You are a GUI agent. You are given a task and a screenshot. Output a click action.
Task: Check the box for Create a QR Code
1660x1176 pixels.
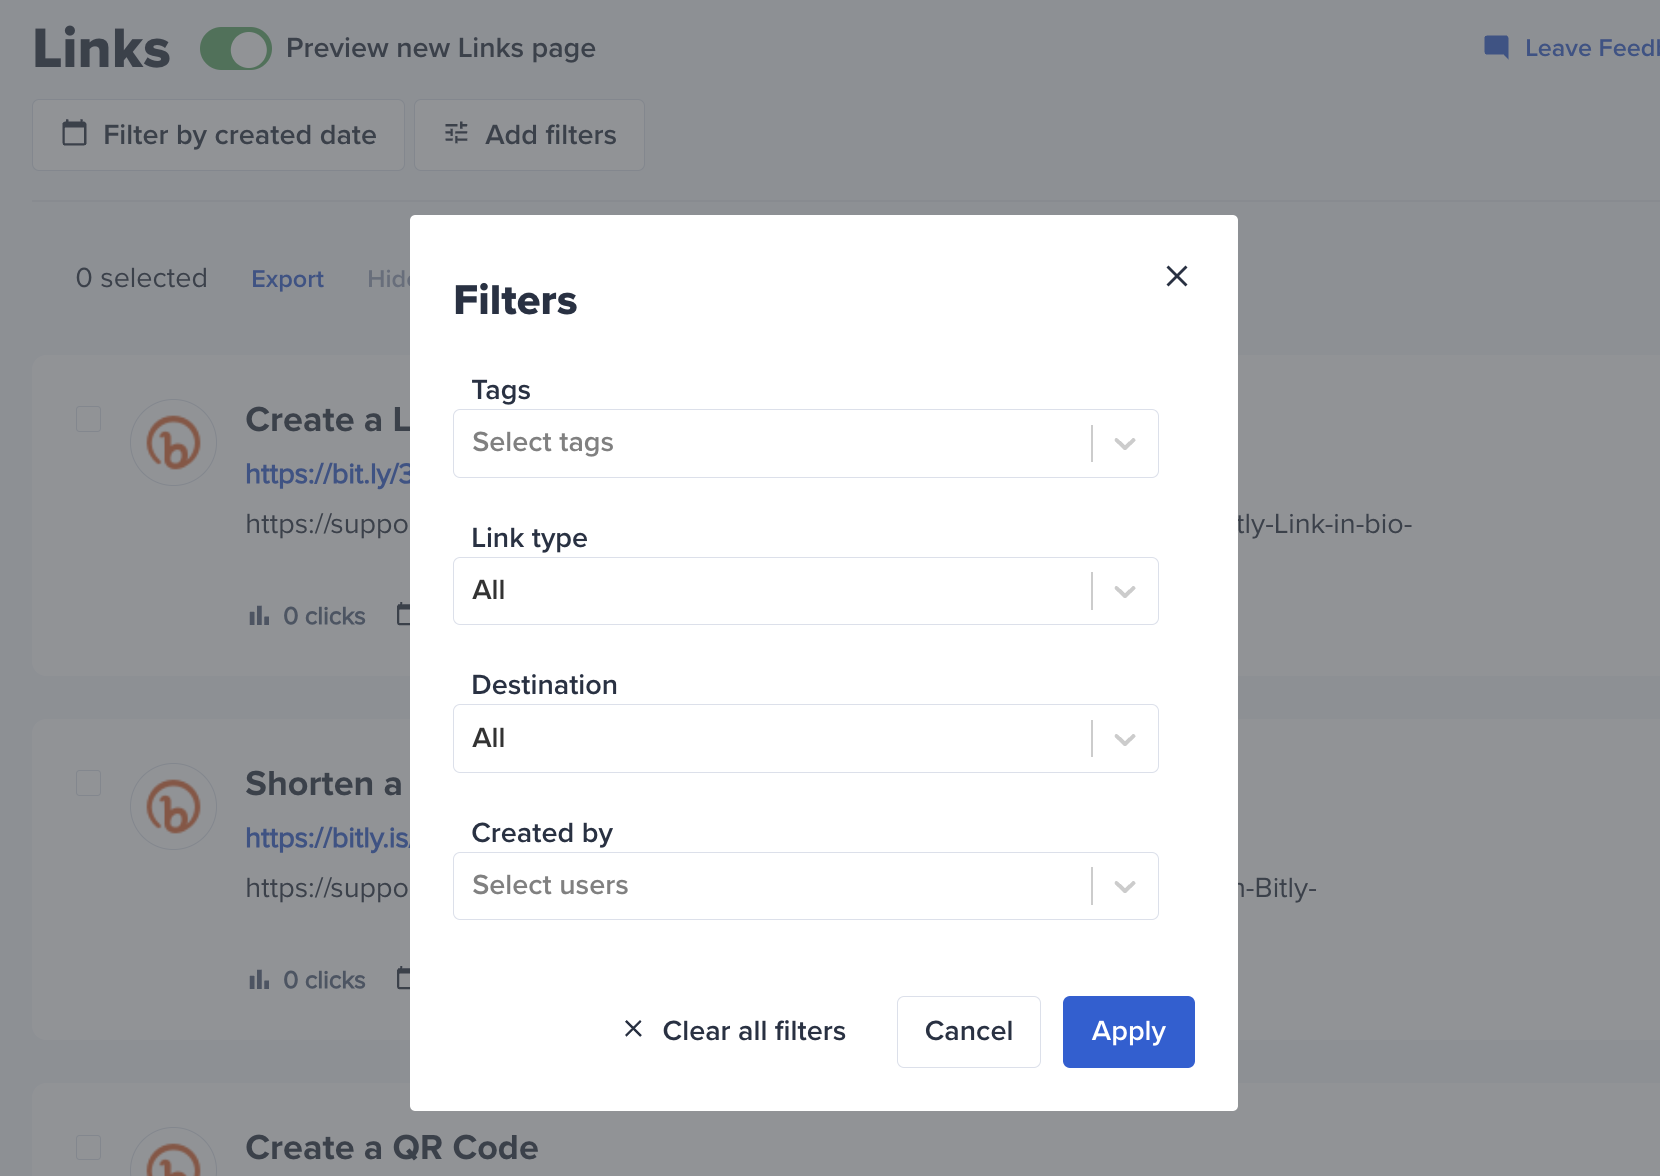(89, 1147)
